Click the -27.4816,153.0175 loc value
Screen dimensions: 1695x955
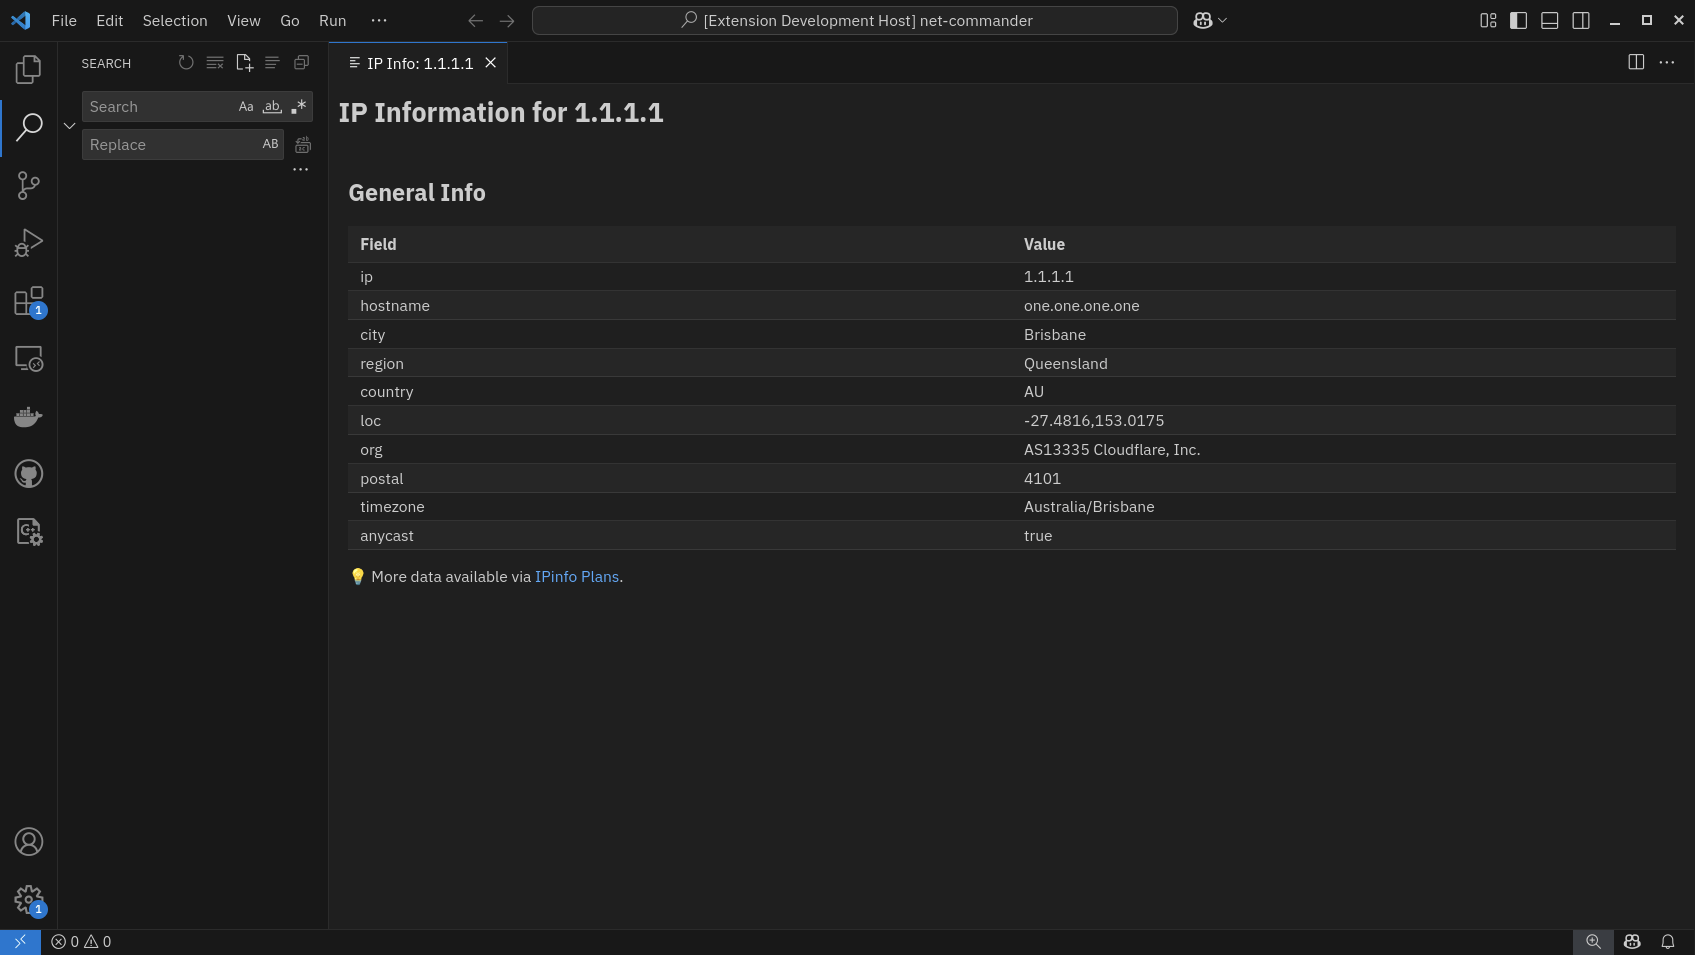click(x=1094, y=421)
